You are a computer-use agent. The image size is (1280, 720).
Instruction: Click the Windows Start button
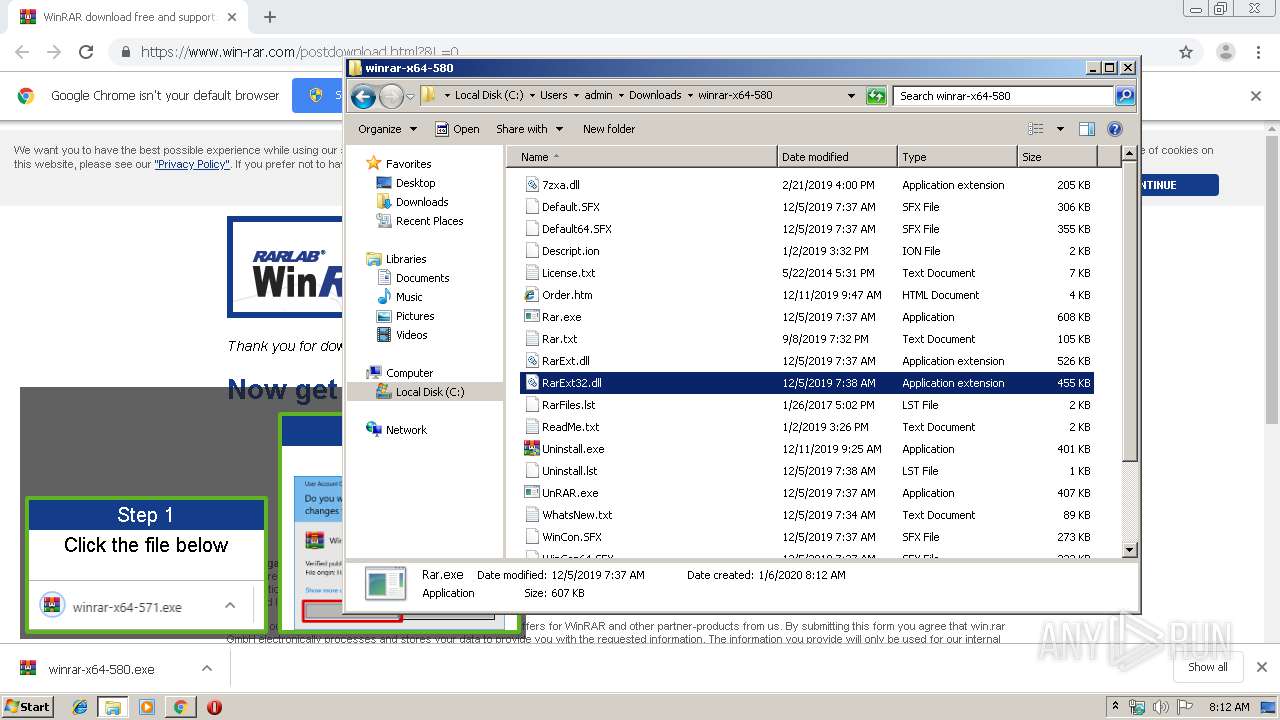pyautogui.click(x=27, y=707)
